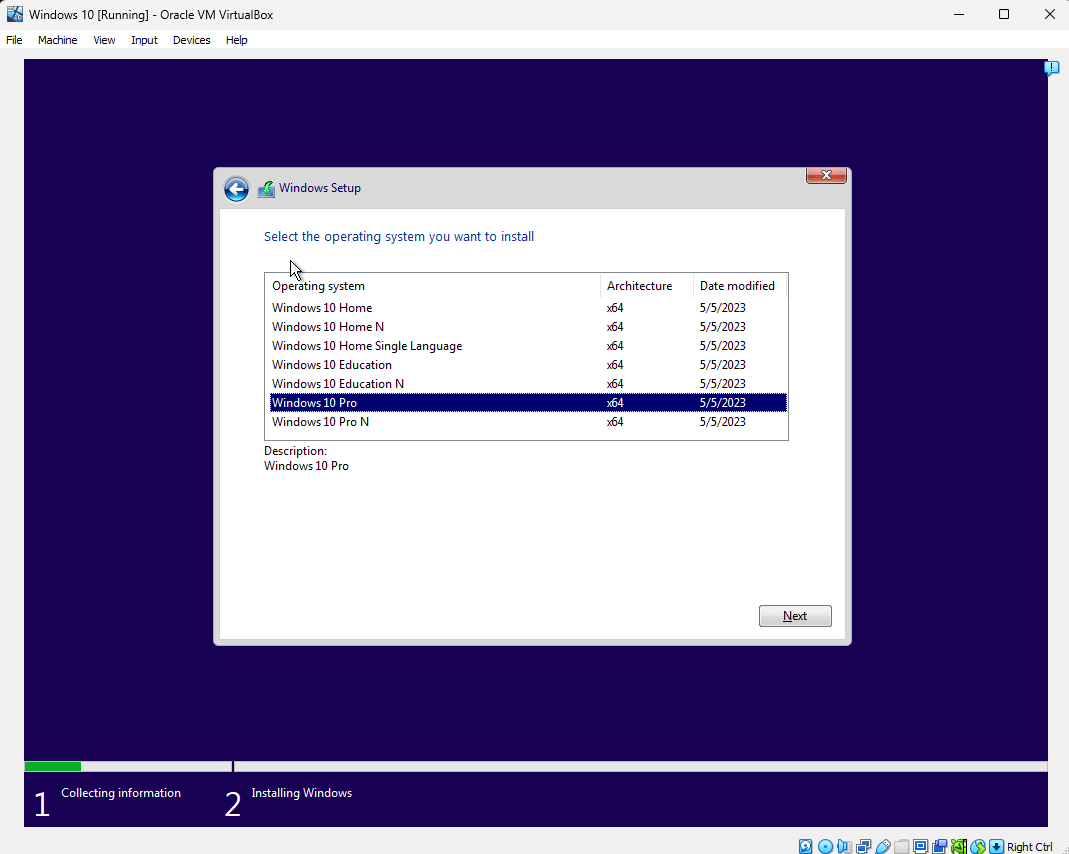Click the mouse integration status icon
The height and width of the screenshot is (854, 1069).
(978, 847)
